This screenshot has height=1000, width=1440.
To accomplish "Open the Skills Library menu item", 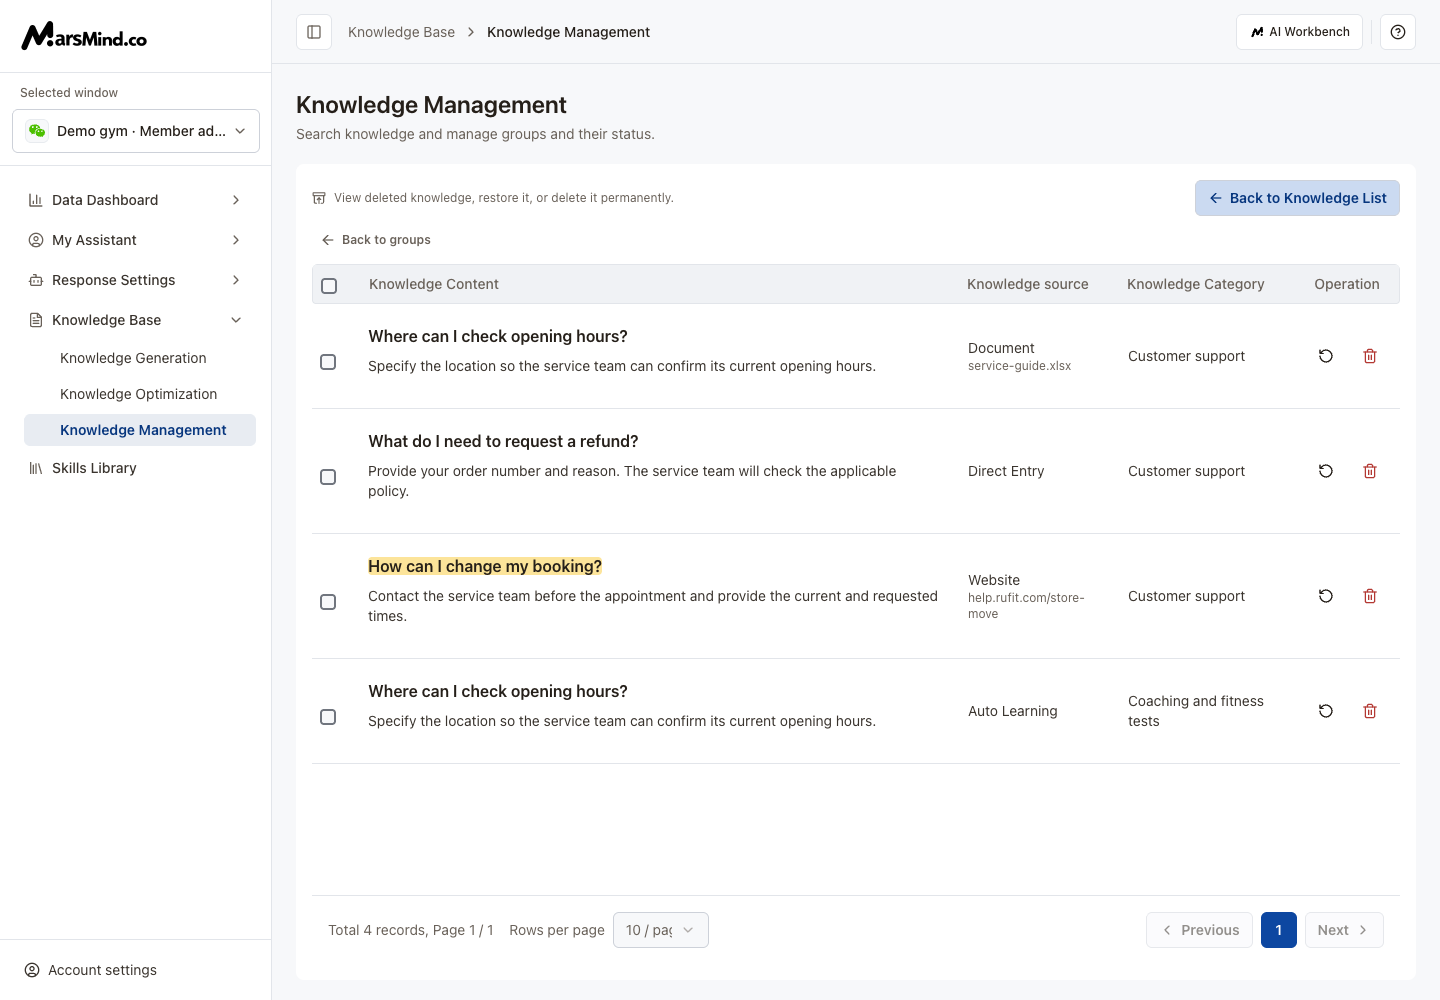I will tap(136, 468).
